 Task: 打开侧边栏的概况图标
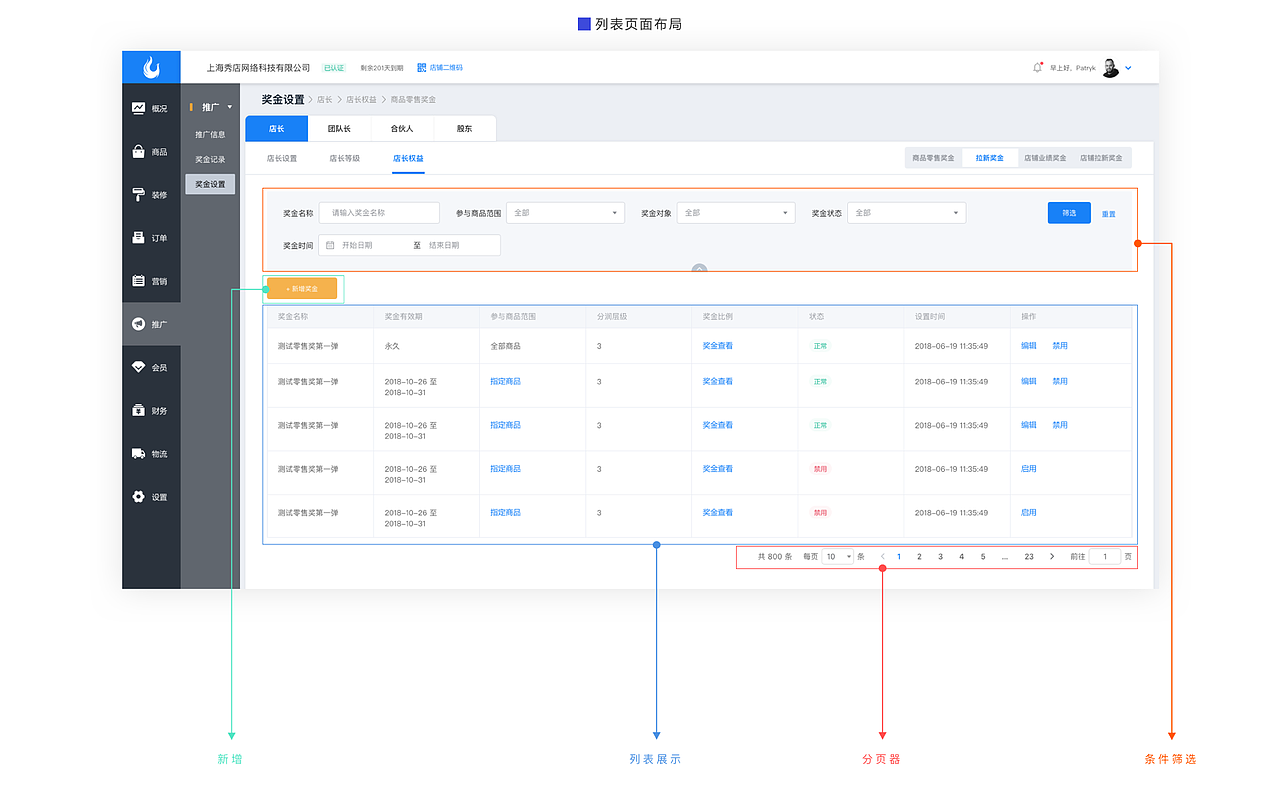coord(140,108)
